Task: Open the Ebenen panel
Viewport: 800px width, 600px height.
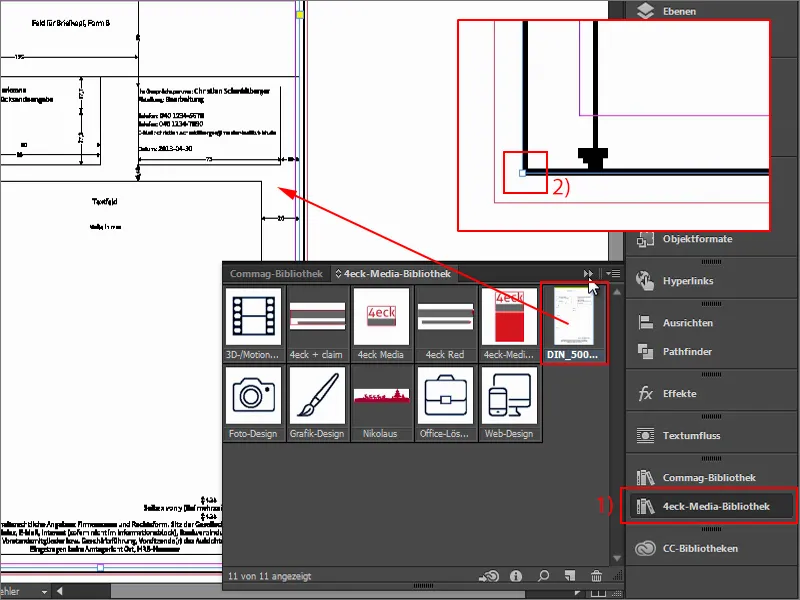Action: click(x=679, y=11)
